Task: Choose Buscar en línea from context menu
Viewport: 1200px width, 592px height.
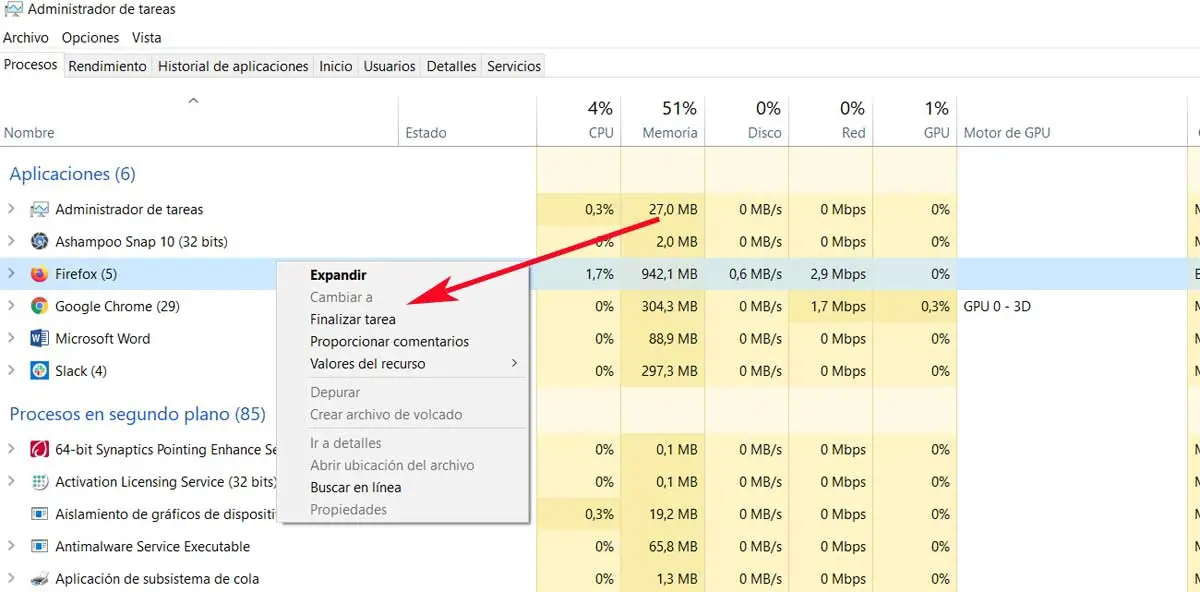Action: click(x=356, y=488)
